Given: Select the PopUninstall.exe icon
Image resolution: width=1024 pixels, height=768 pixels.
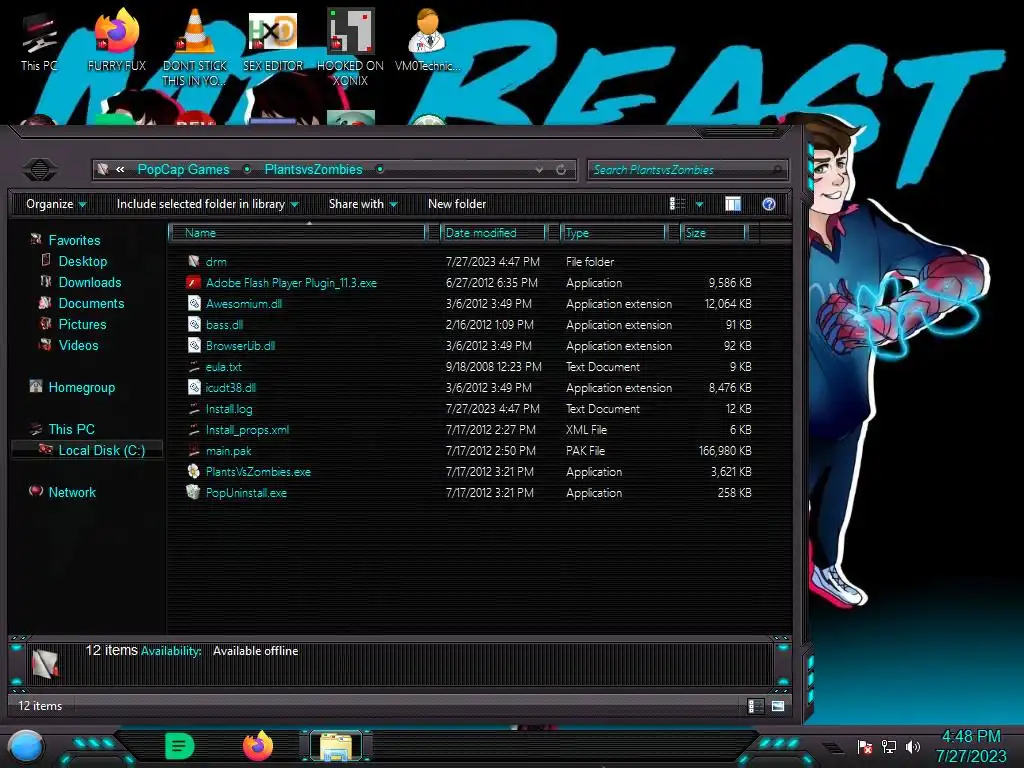Looking at the screenshot, I should [193, 492].
